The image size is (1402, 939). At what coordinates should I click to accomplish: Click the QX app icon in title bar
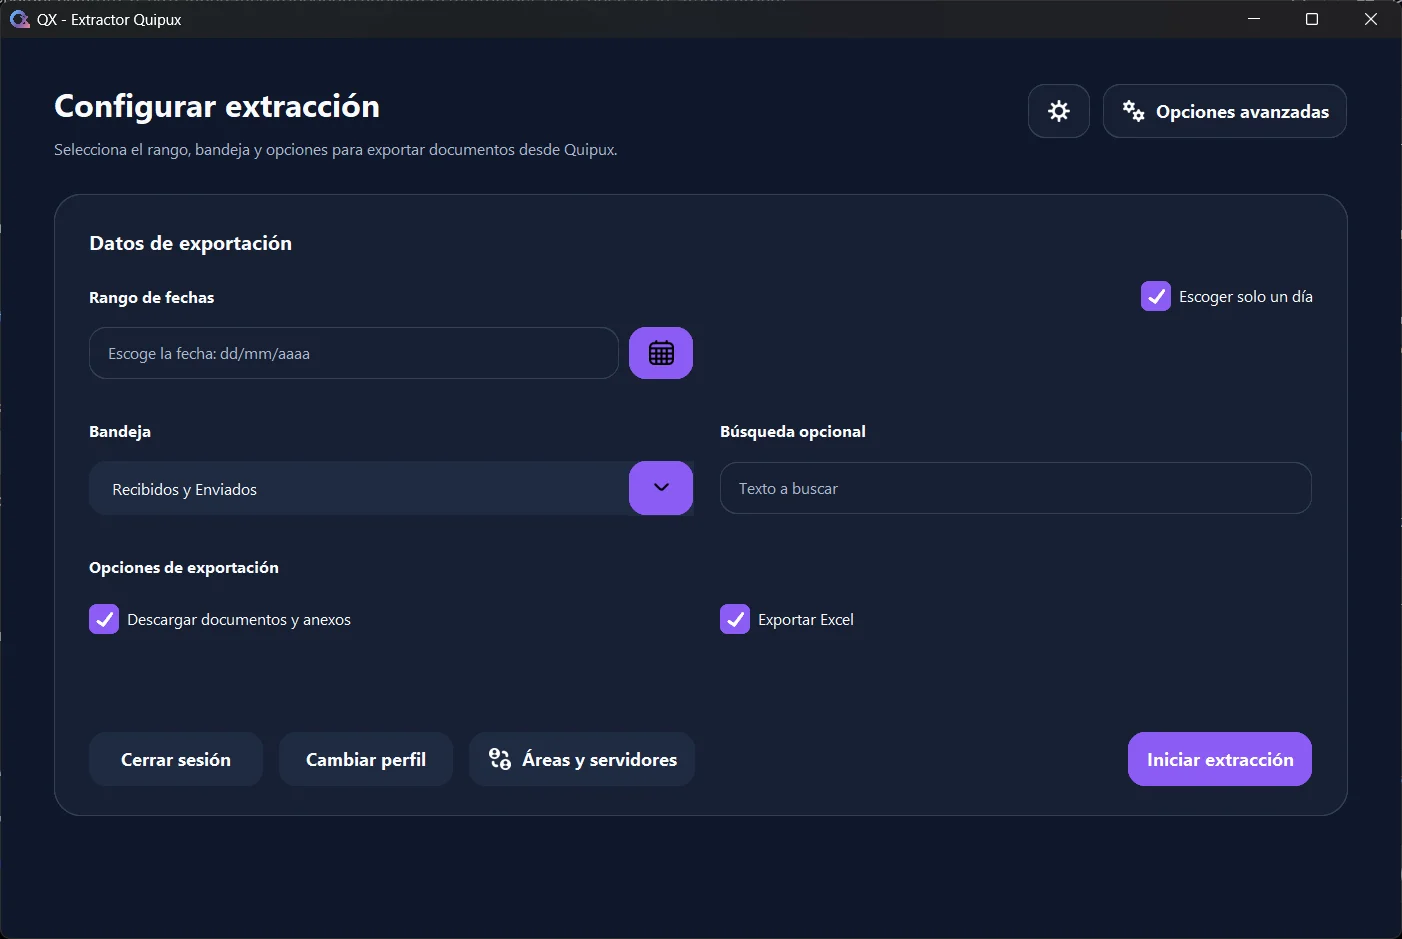19,19
